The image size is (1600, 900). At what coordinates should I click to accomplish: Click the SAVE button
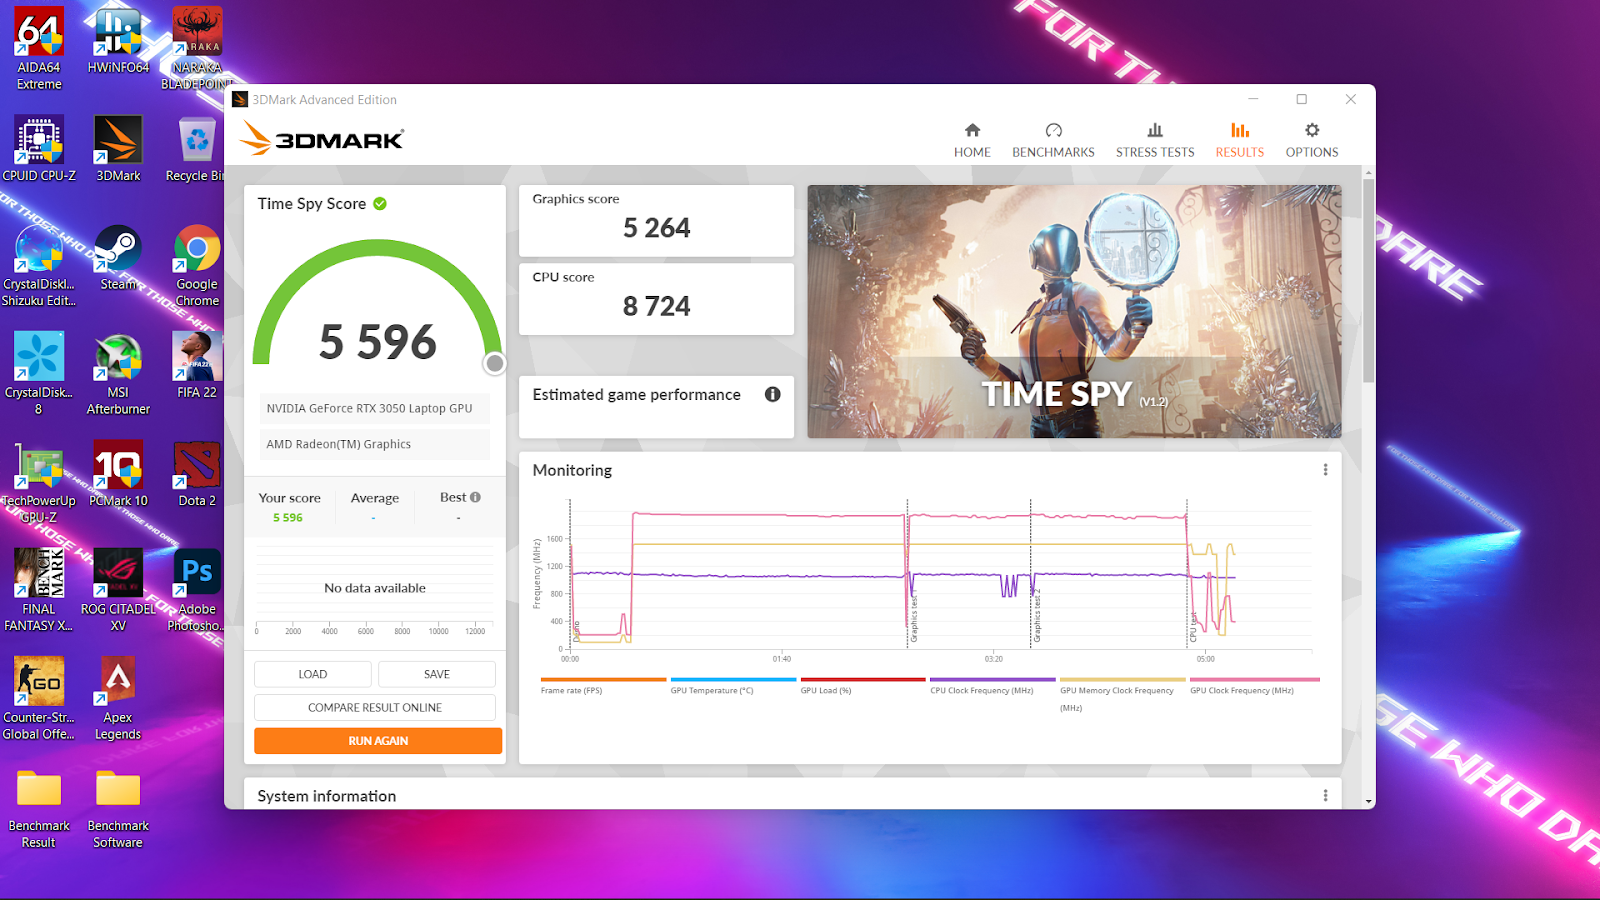click(x=437, y=674)
